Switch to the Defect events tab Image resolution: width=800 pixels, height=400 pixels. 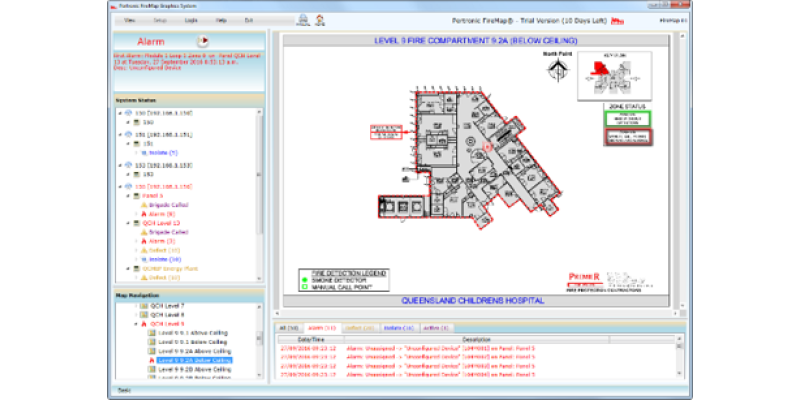(x=360, y=328)
